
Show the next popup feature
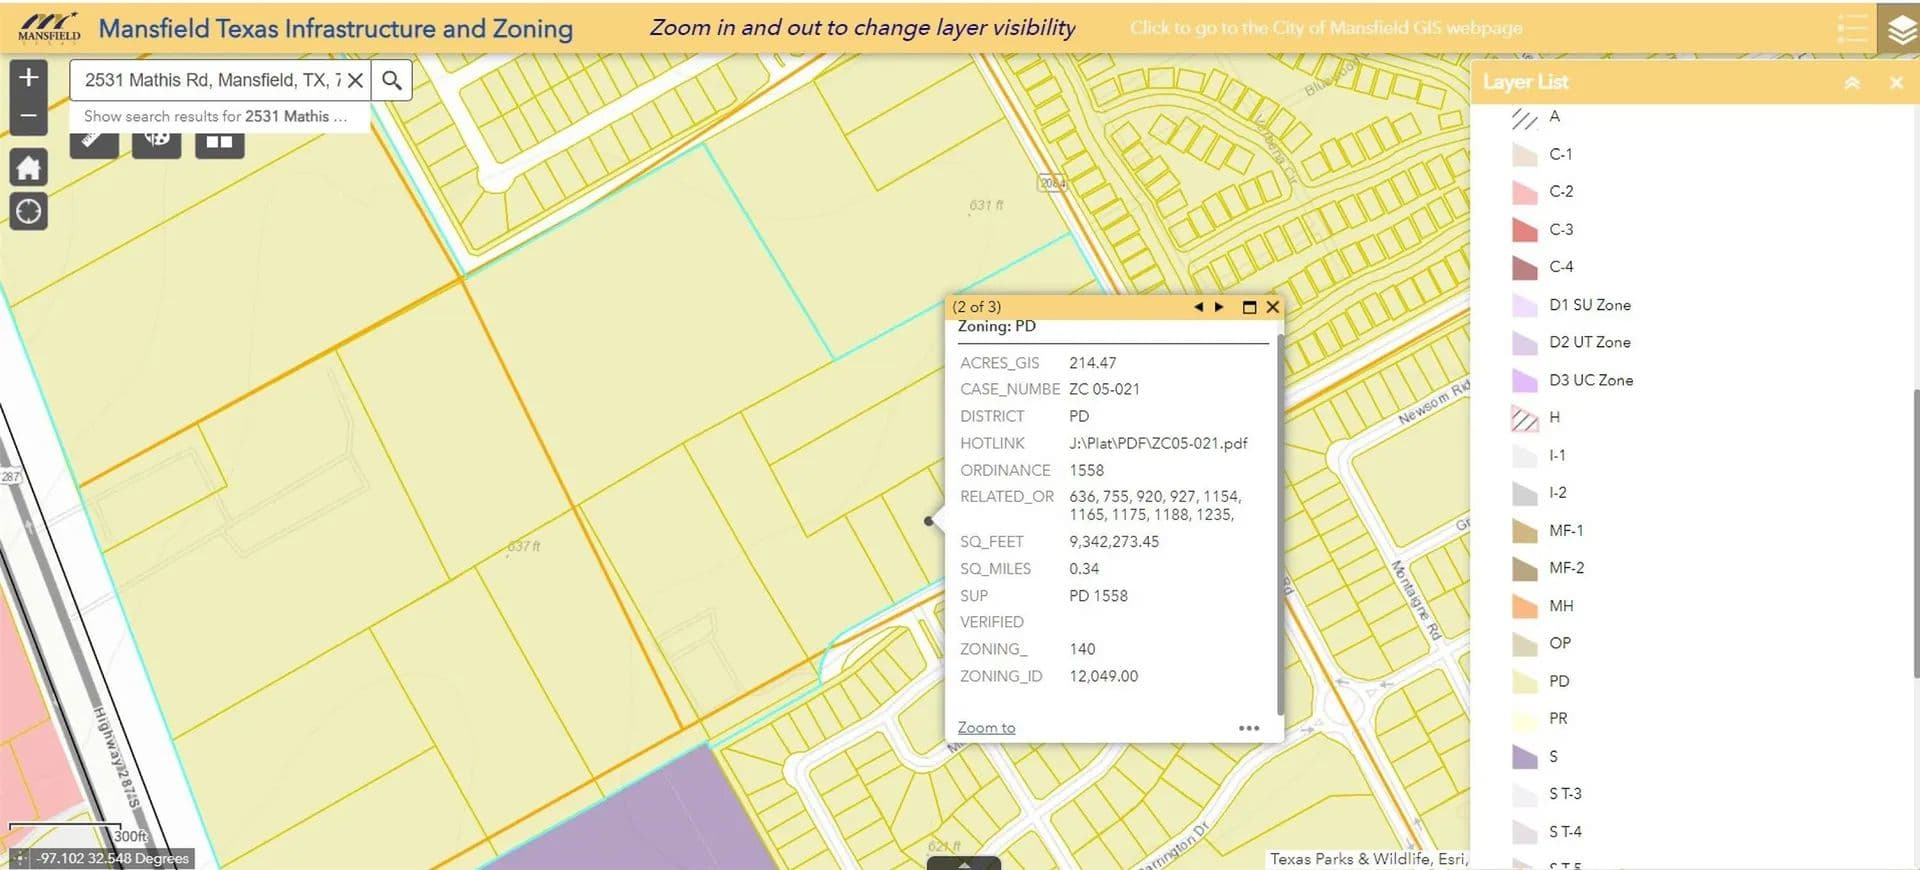[x=1219, y=307]
